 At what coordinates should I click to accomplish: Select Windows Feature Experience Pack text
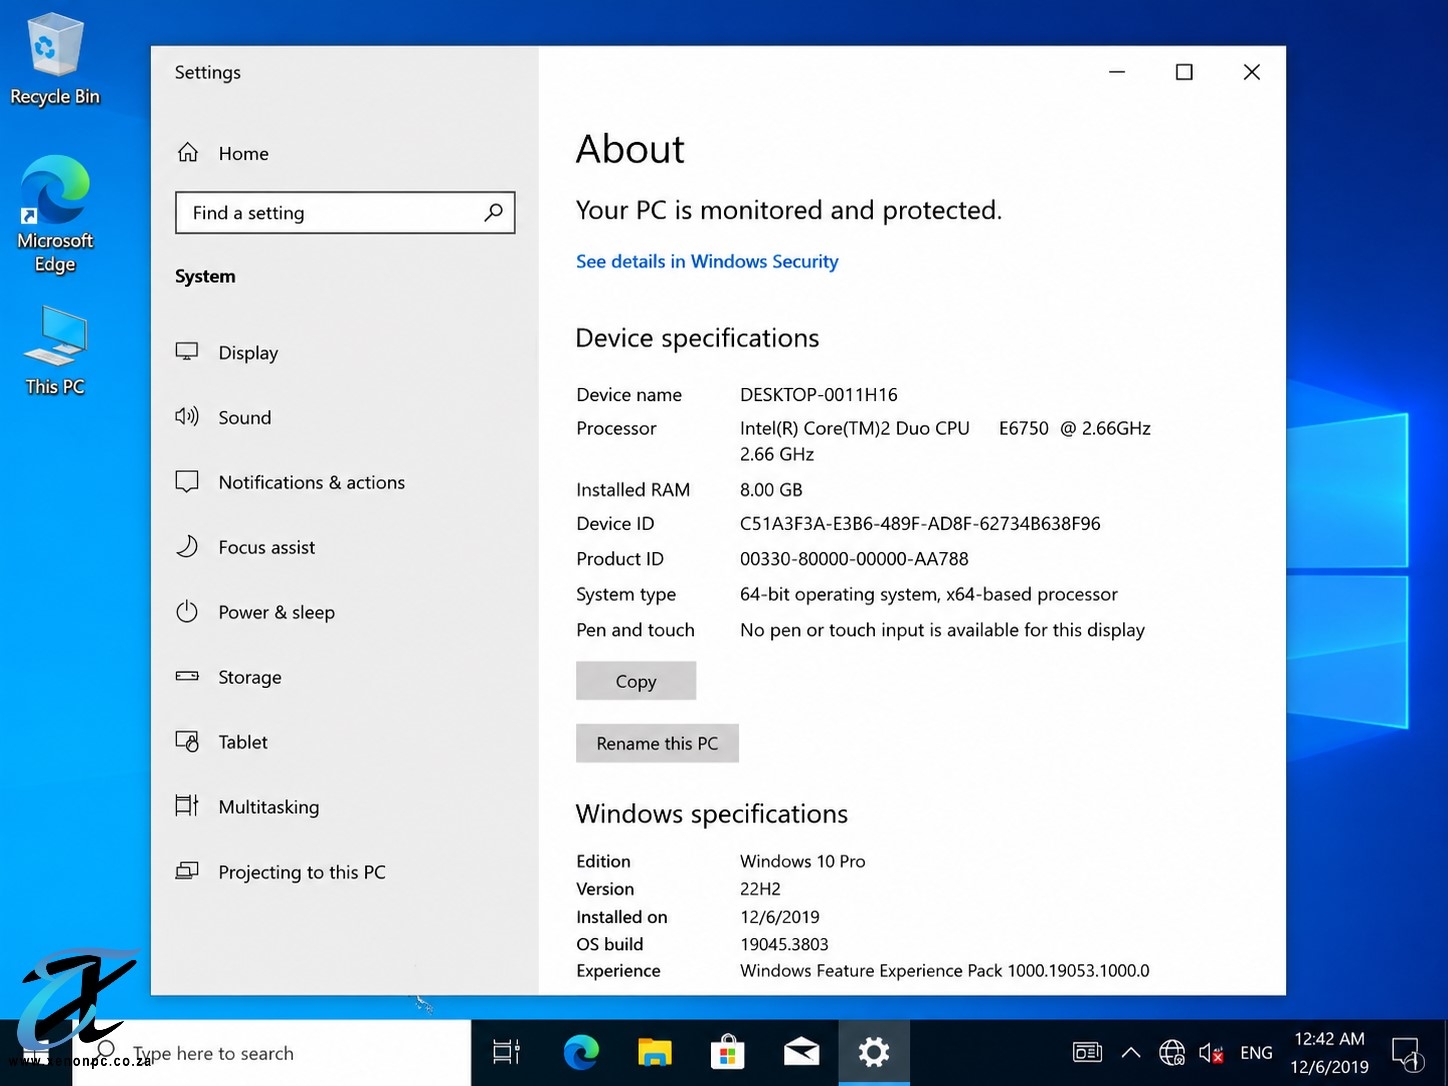coord(945,971)
